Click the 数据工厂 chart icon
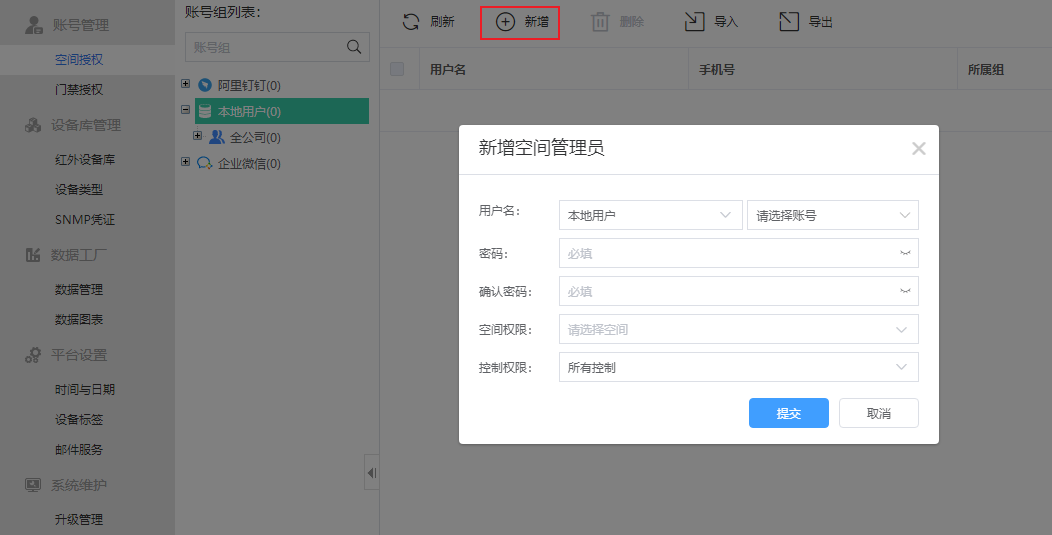 [33, 254]
